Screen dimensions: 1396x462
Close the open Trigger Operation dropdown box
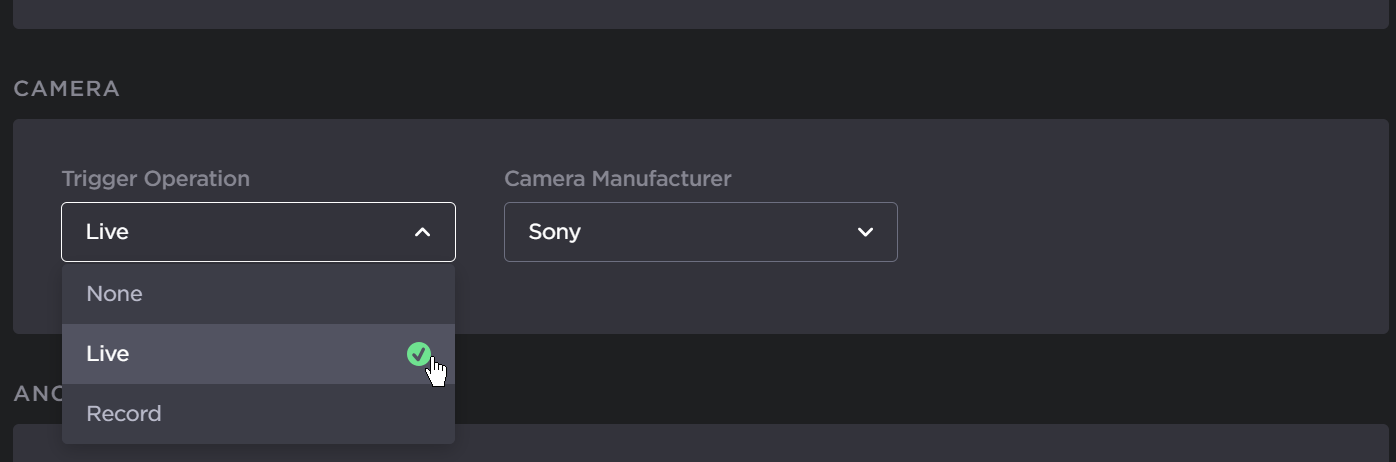click(x=258, y=232)
